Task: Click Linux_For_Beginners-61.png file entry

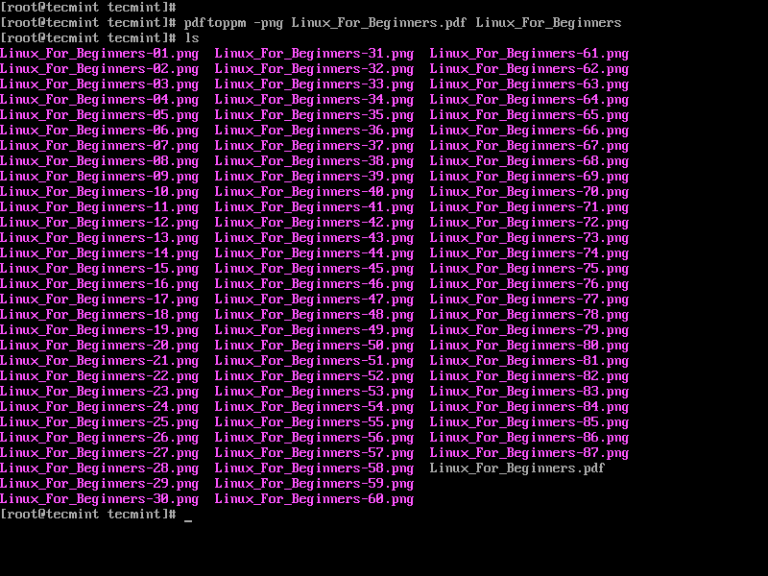Action: point(529,54)
